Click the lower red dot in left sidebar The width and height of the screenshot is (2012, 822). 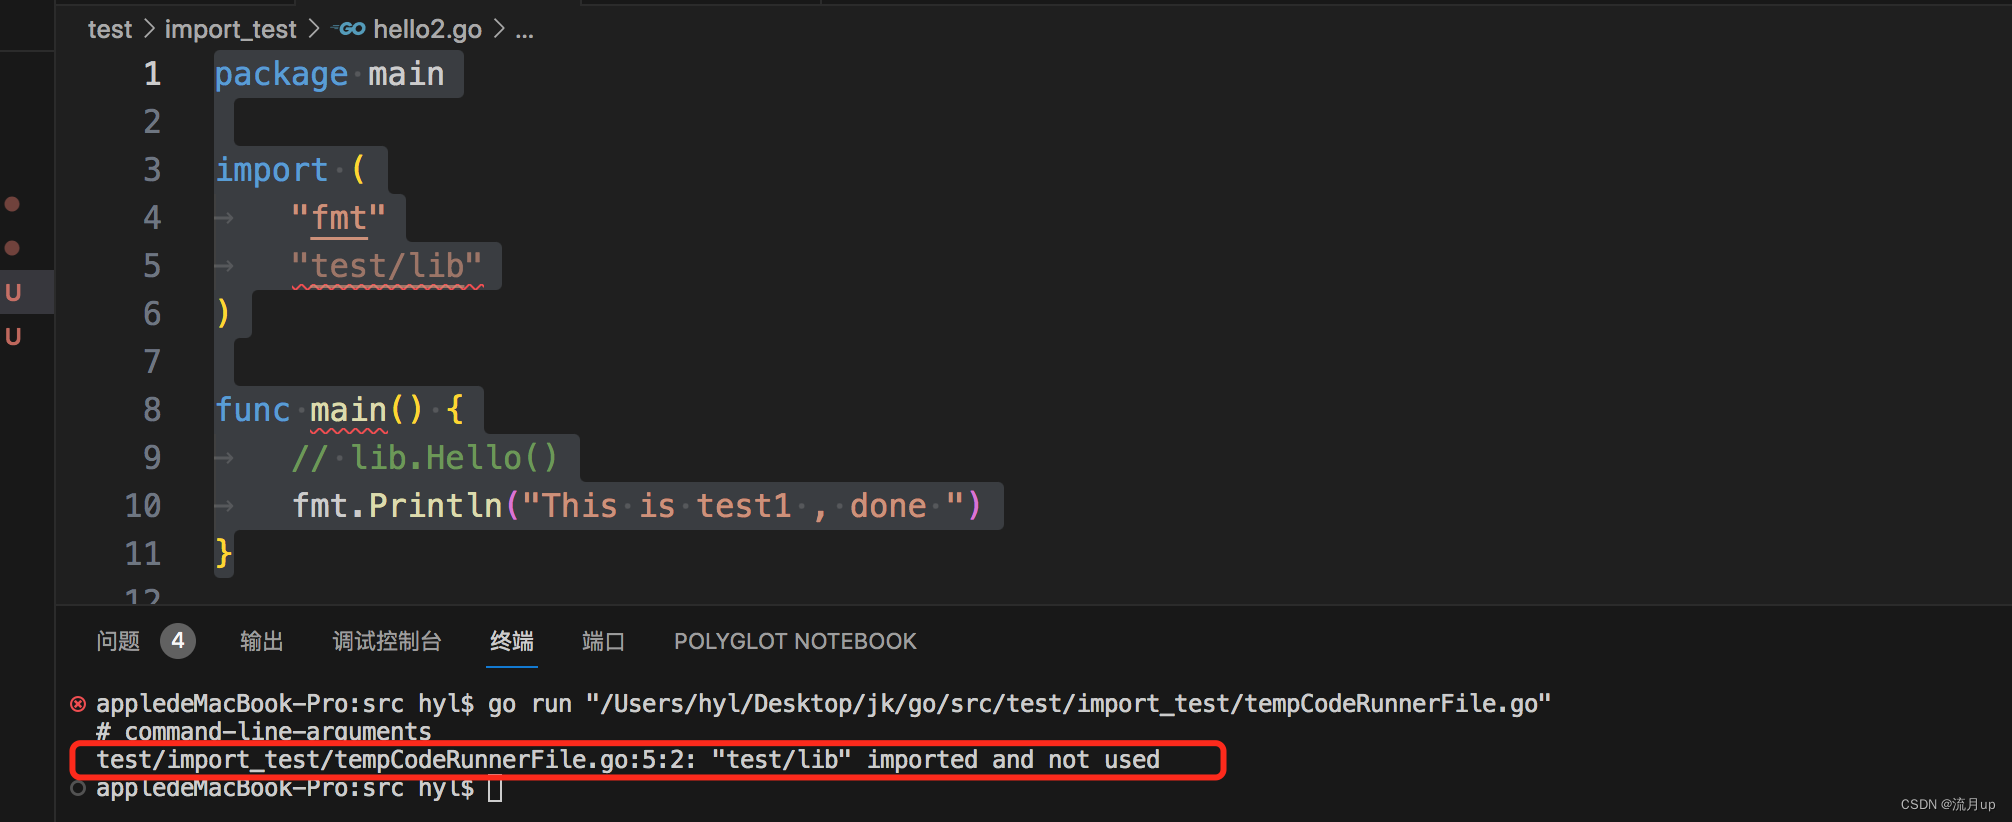(12, 248)
